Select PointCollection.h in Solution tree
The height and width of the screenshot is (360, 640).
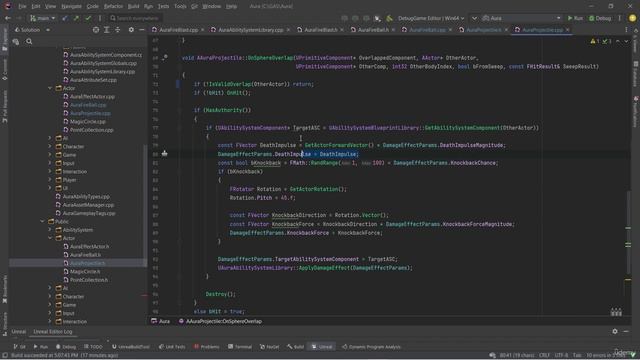(89, 280)
